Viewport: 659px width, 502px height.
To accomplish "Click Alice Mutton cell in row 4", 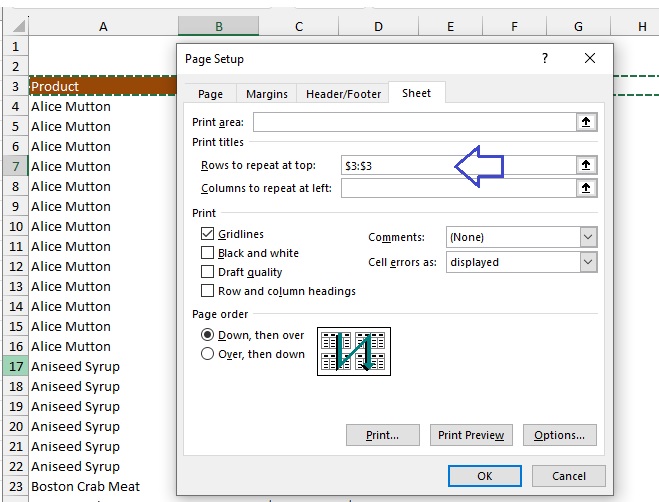I will [103, 106].
